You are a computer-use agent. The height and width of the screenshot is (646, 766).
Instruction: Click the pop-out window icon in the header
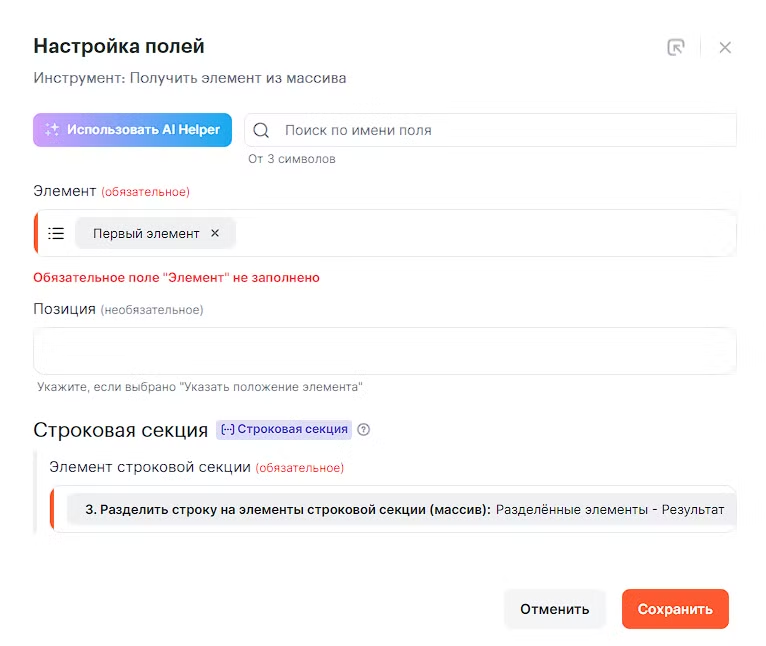click(676, 47)
